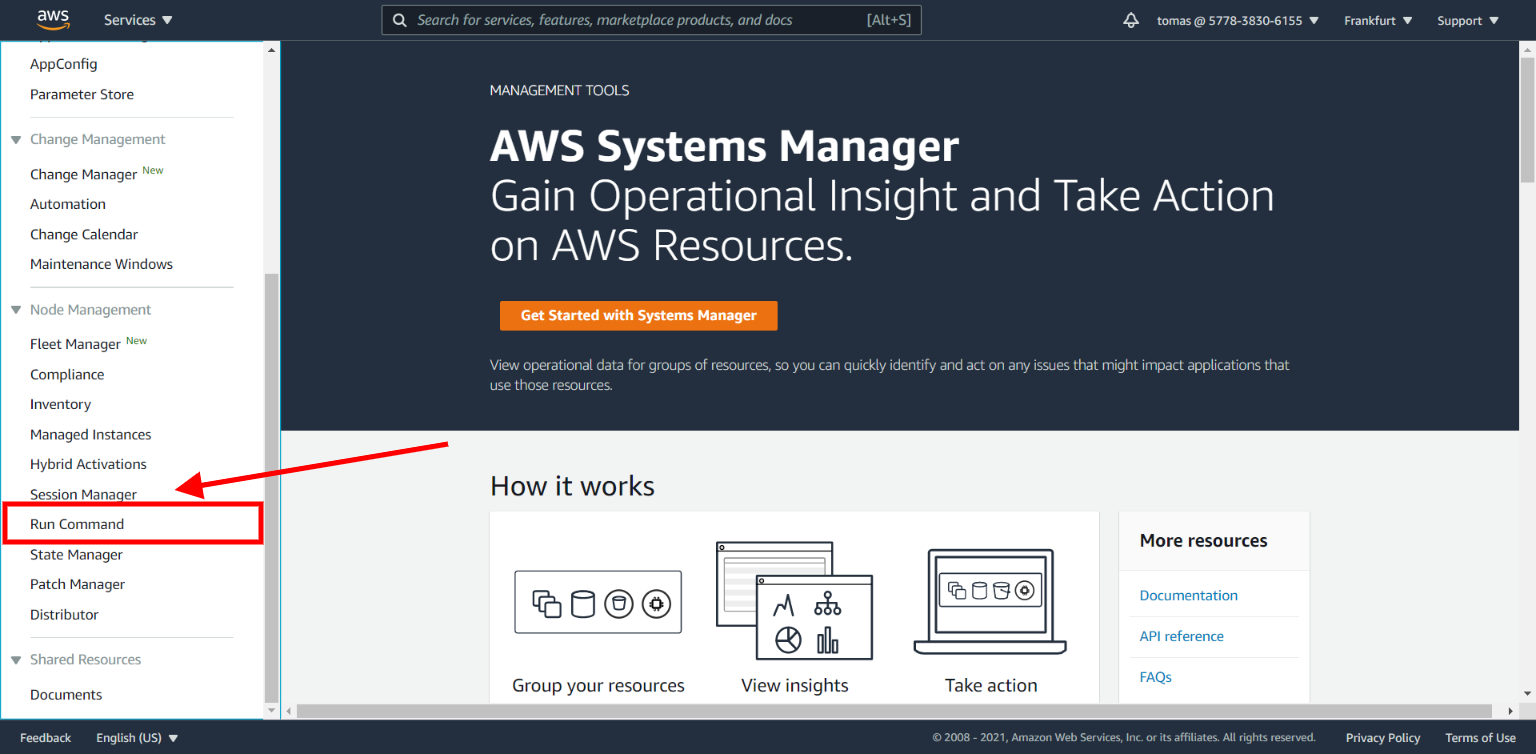
Task: Open the English (US) language dropdown
Action: [136, 737]
